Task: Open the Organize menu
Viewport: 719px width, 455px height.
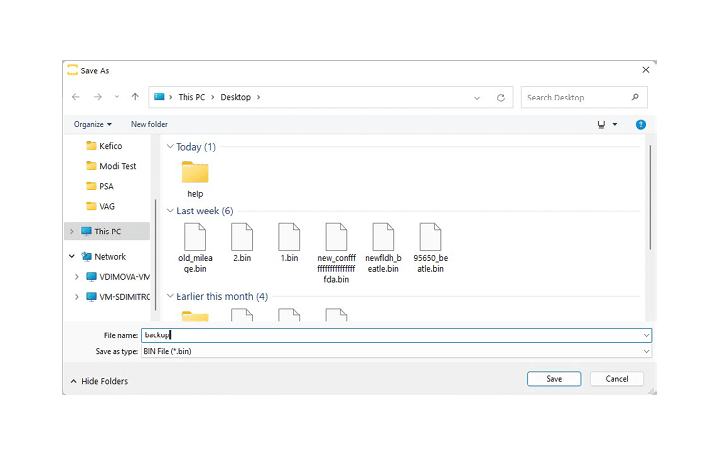Action: pos(92,125)
